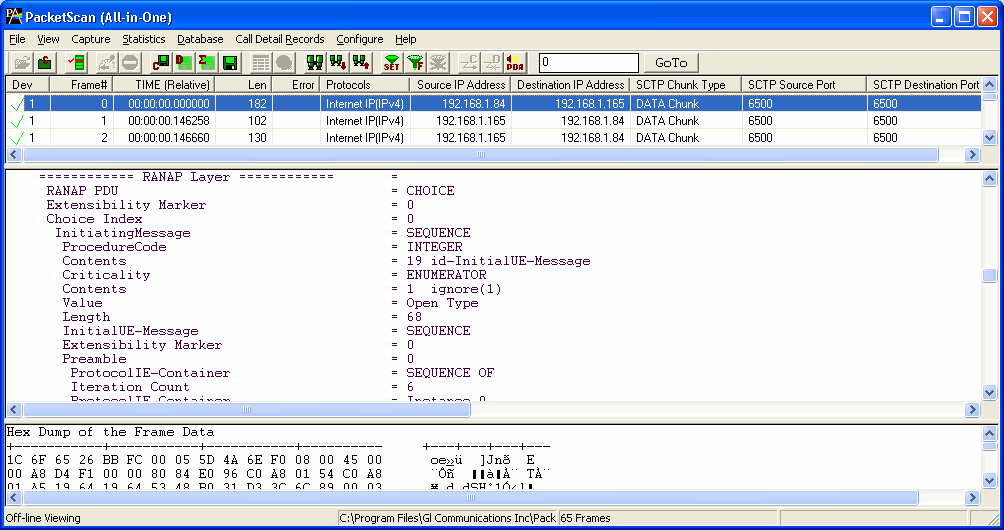Click frame list vertical scrollbar down arrow
This screenshot has height=530, width=1004.
point(989,137)
